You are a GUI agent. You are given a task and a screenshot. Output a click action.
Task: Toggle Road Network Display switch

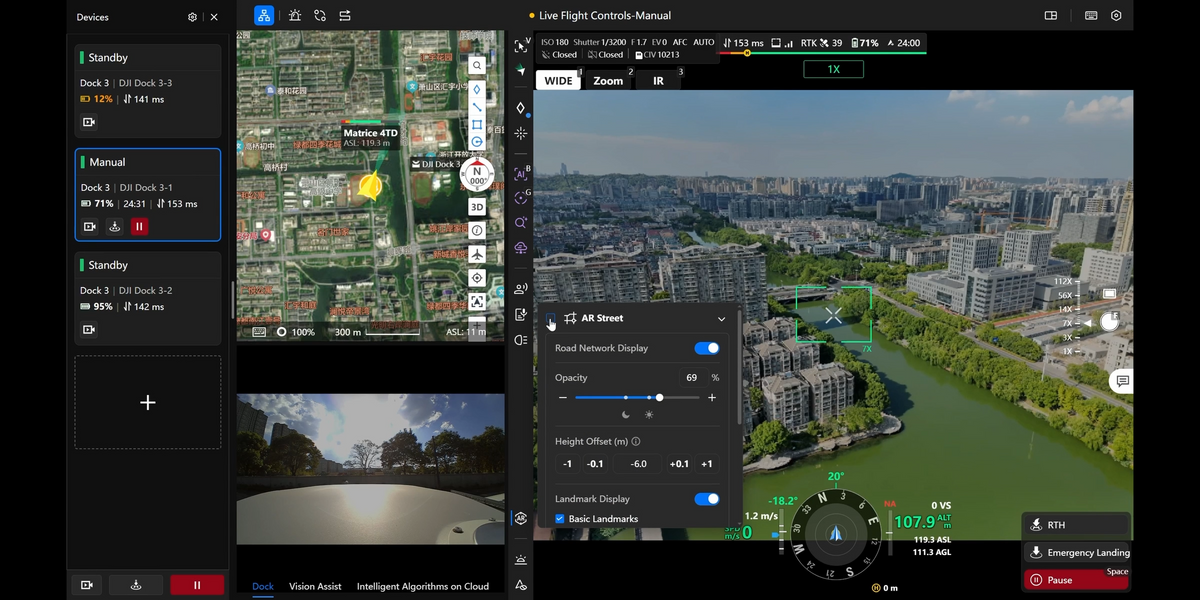[x=707, y=348]
